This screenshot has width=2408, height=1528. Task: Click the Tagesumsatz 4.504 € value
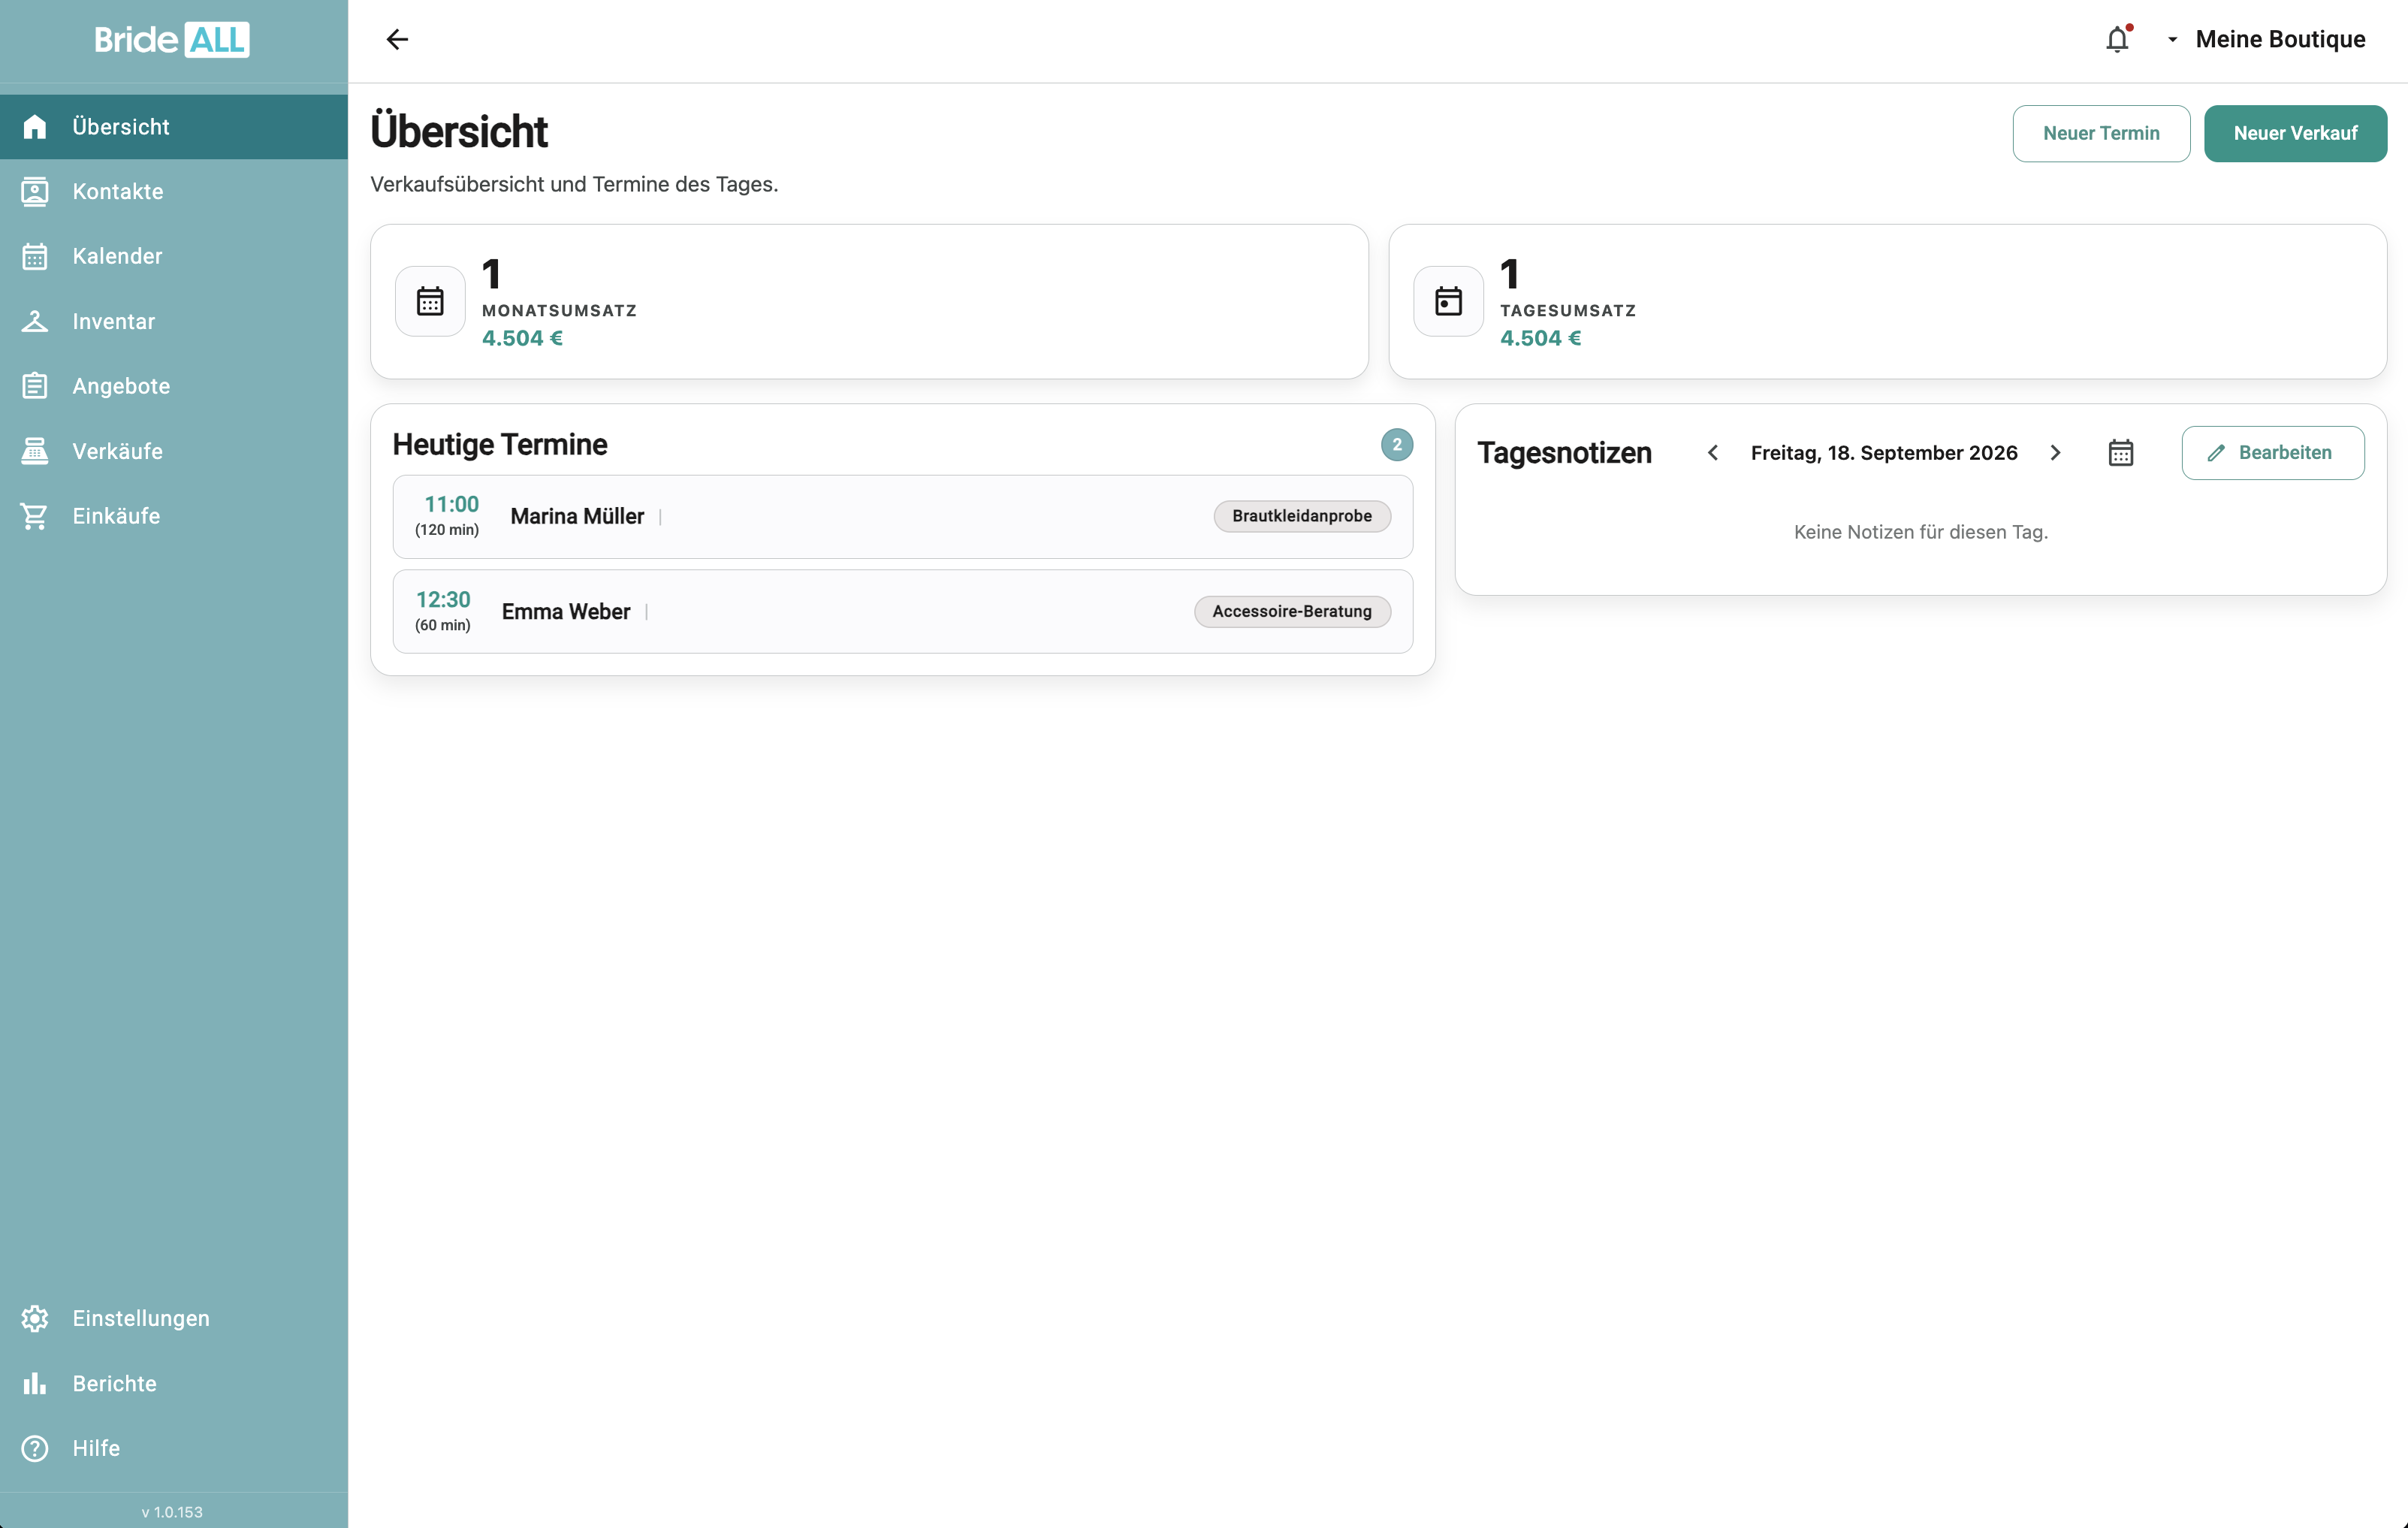tap(1540, 338)
